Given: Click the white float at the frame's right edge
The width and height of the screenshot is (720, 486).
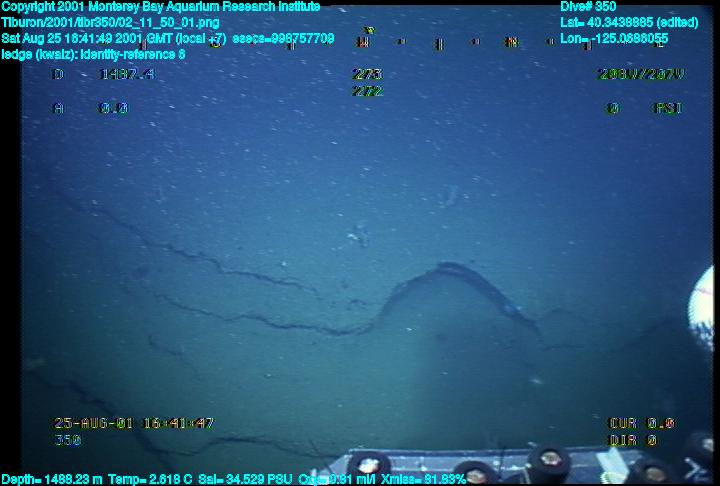Looking at the screenshot, I should pos(702,309).
